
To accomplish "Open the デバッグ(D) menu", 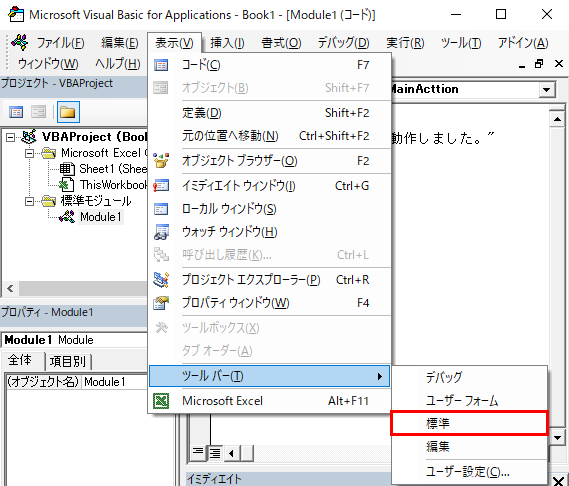I will pos(343,43).
